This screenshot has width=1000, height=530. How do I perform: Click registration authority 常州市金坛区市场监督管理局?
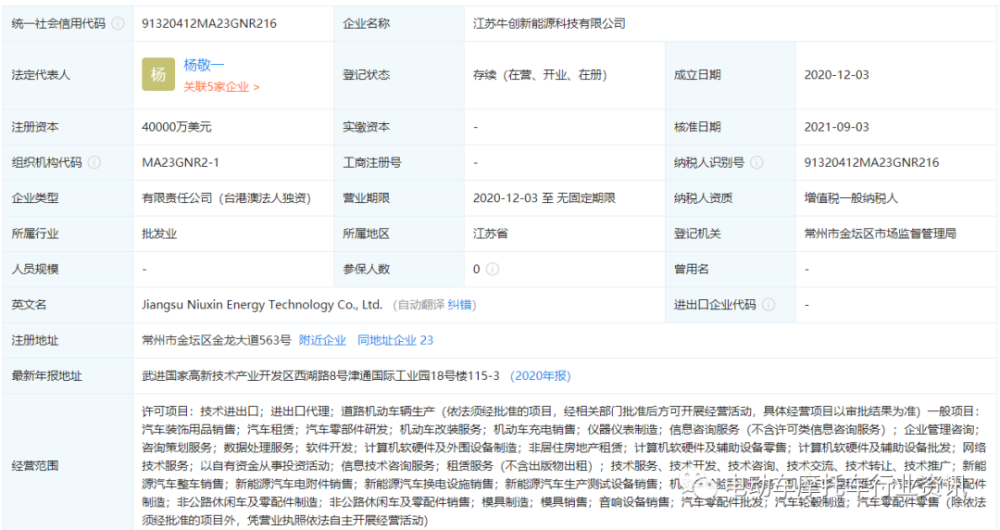point(879,234)
